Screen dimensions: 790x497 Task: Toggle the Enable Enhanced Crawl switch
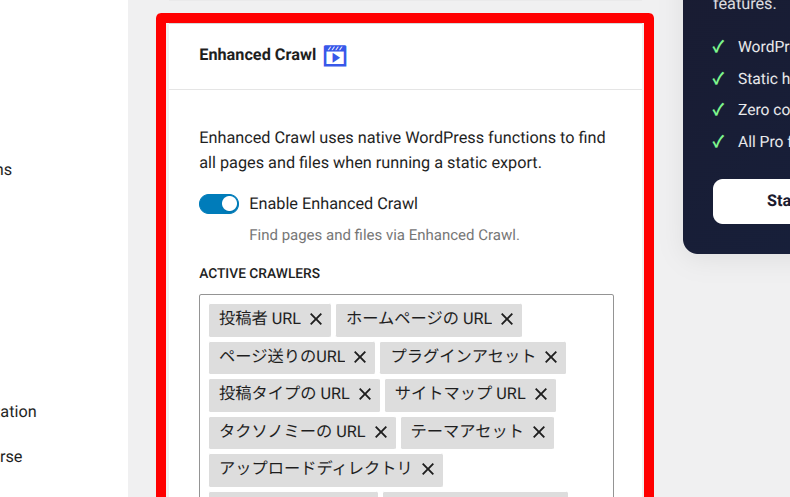coord(219,204)
